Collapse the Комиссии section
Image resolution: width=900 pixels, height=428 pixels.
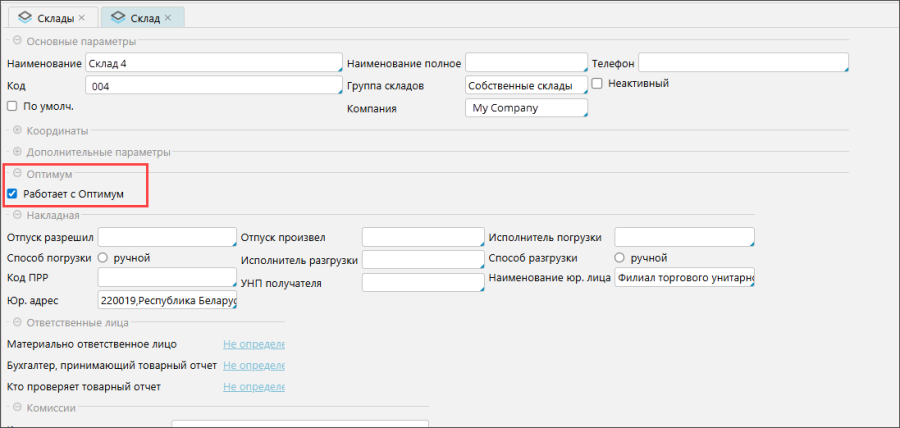coord(17,407)
